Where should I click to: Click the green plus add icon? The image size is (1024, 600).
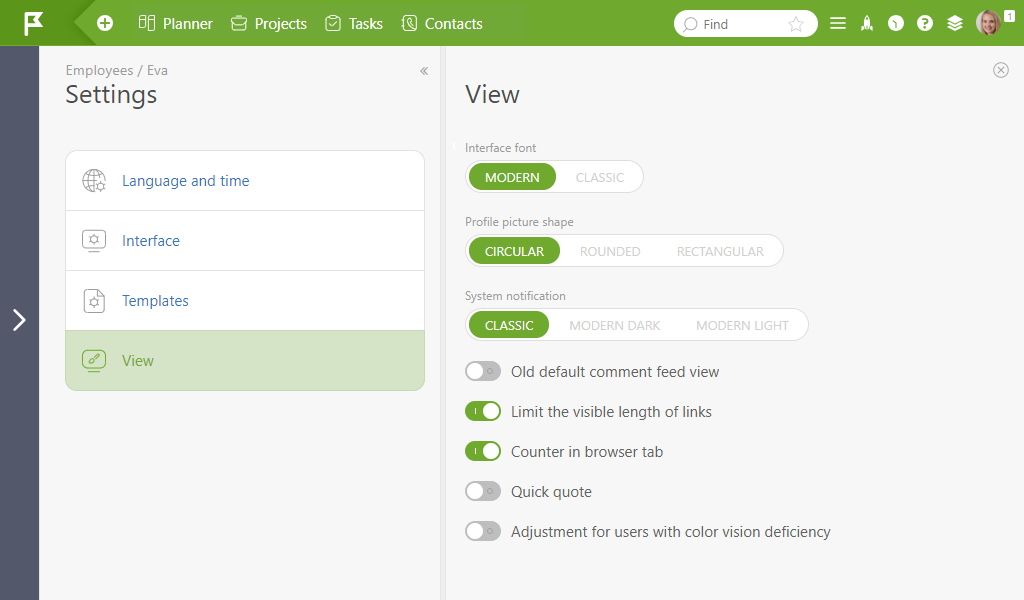pos(104,24)
